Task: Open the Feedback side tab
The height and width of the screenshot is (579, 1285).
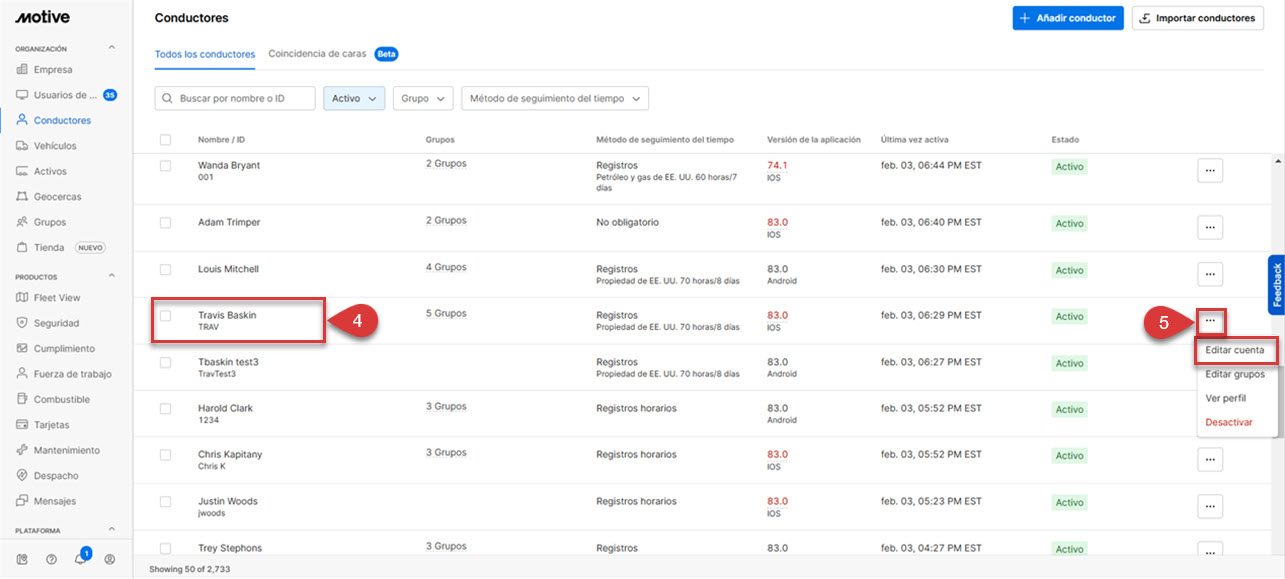Action: 1276,285
